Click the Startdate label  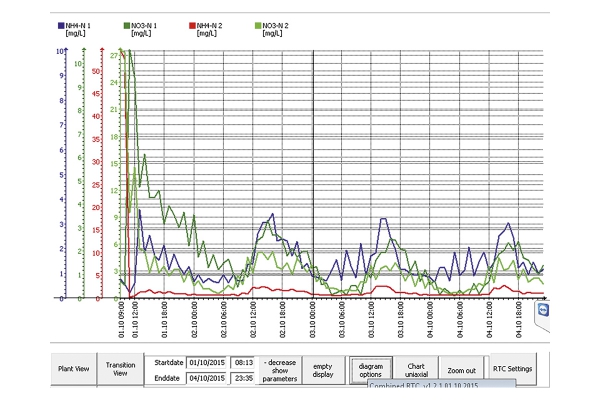pyautogui.click(x=169, y=362)
